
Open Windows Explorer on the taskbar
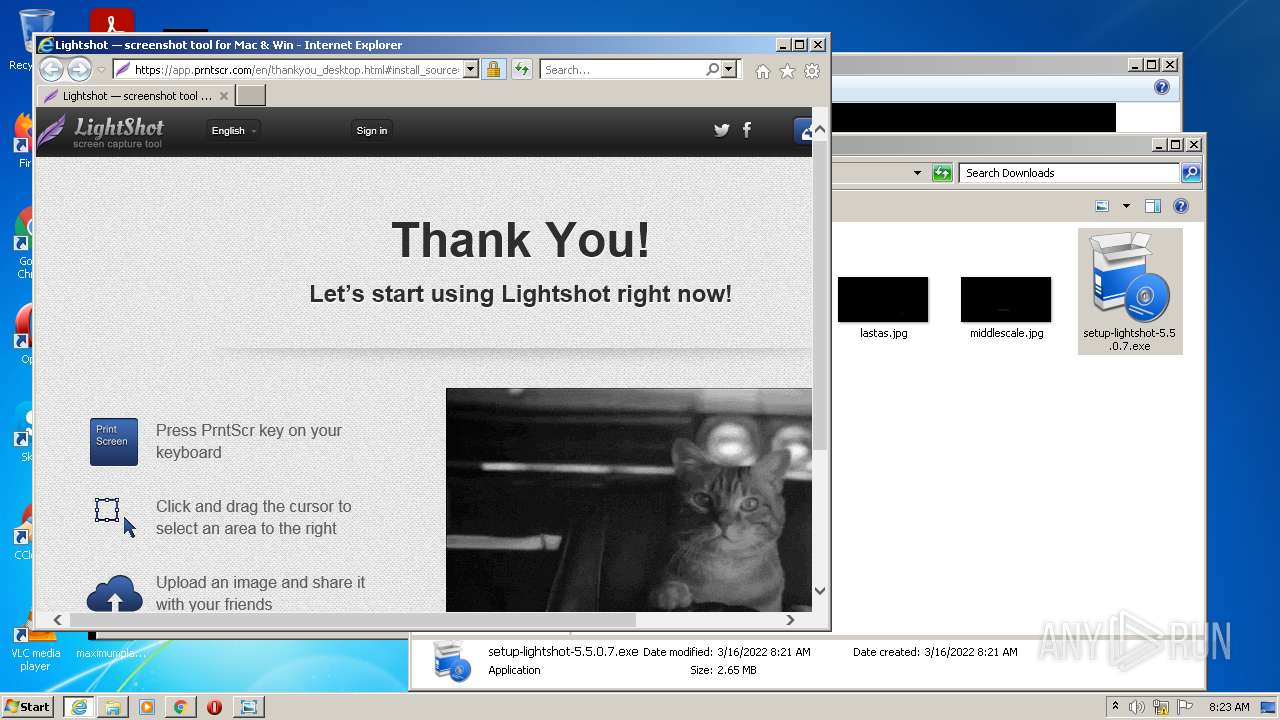113,707
